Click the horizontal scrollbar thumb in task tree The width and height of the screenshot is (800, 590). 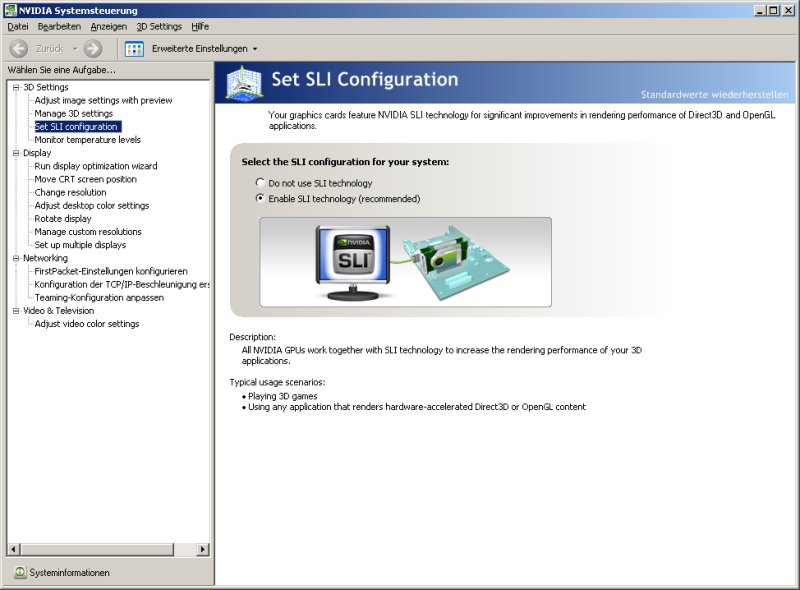97,550
